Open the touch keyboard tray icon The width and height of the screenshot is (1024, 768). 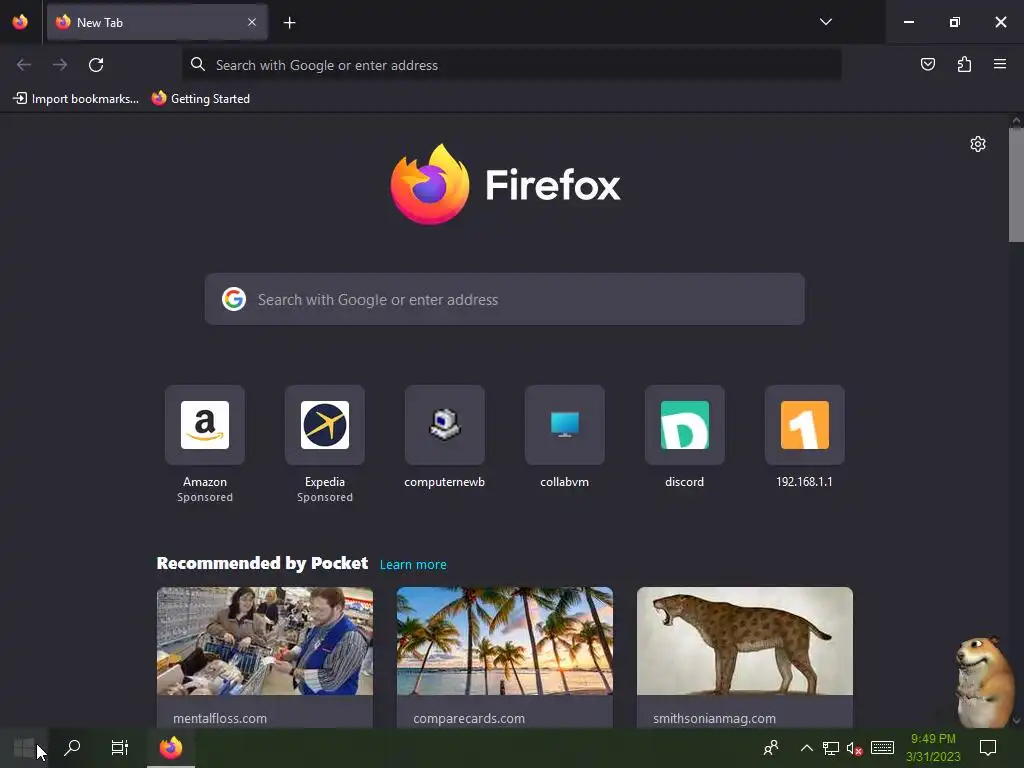[x=882, y=748]
